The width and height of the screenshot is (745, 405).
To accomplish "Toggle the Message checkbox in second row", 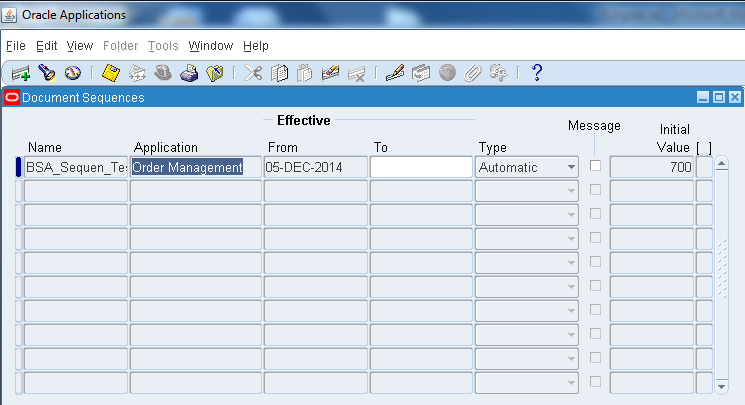I will (595, 190).
